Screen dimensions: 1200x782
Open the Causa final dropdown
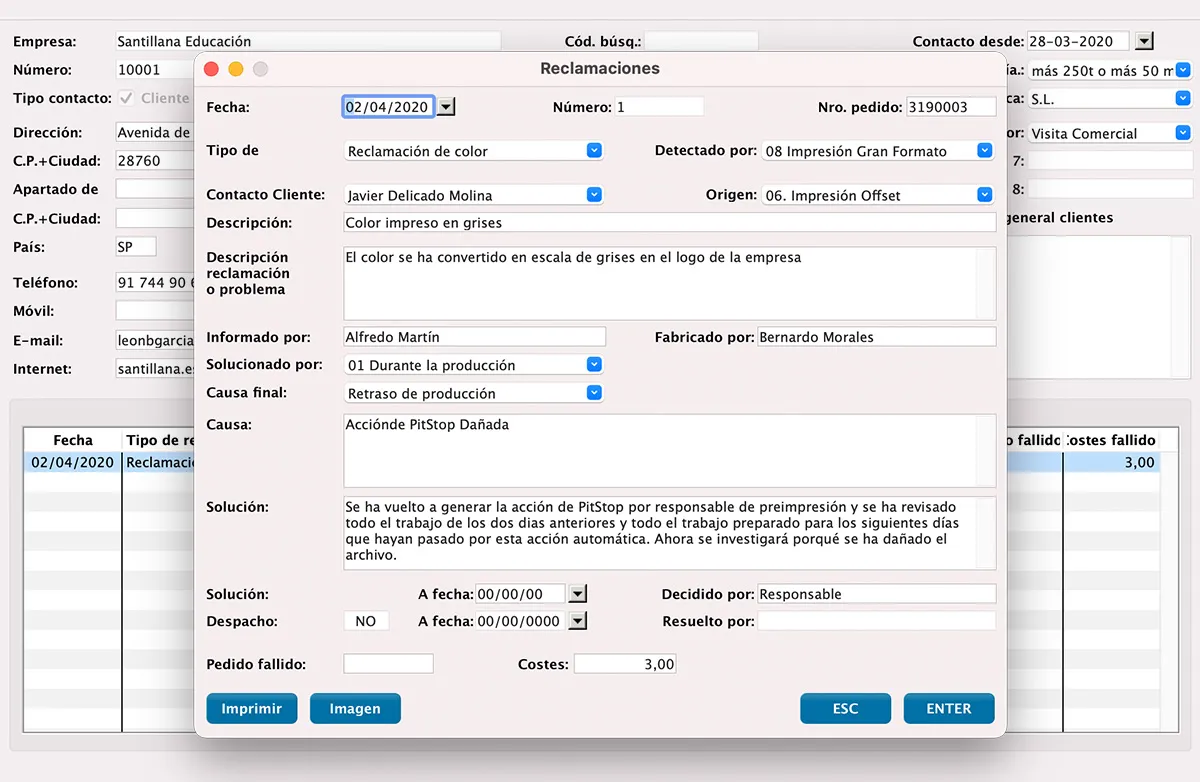[x=594, y=393]
